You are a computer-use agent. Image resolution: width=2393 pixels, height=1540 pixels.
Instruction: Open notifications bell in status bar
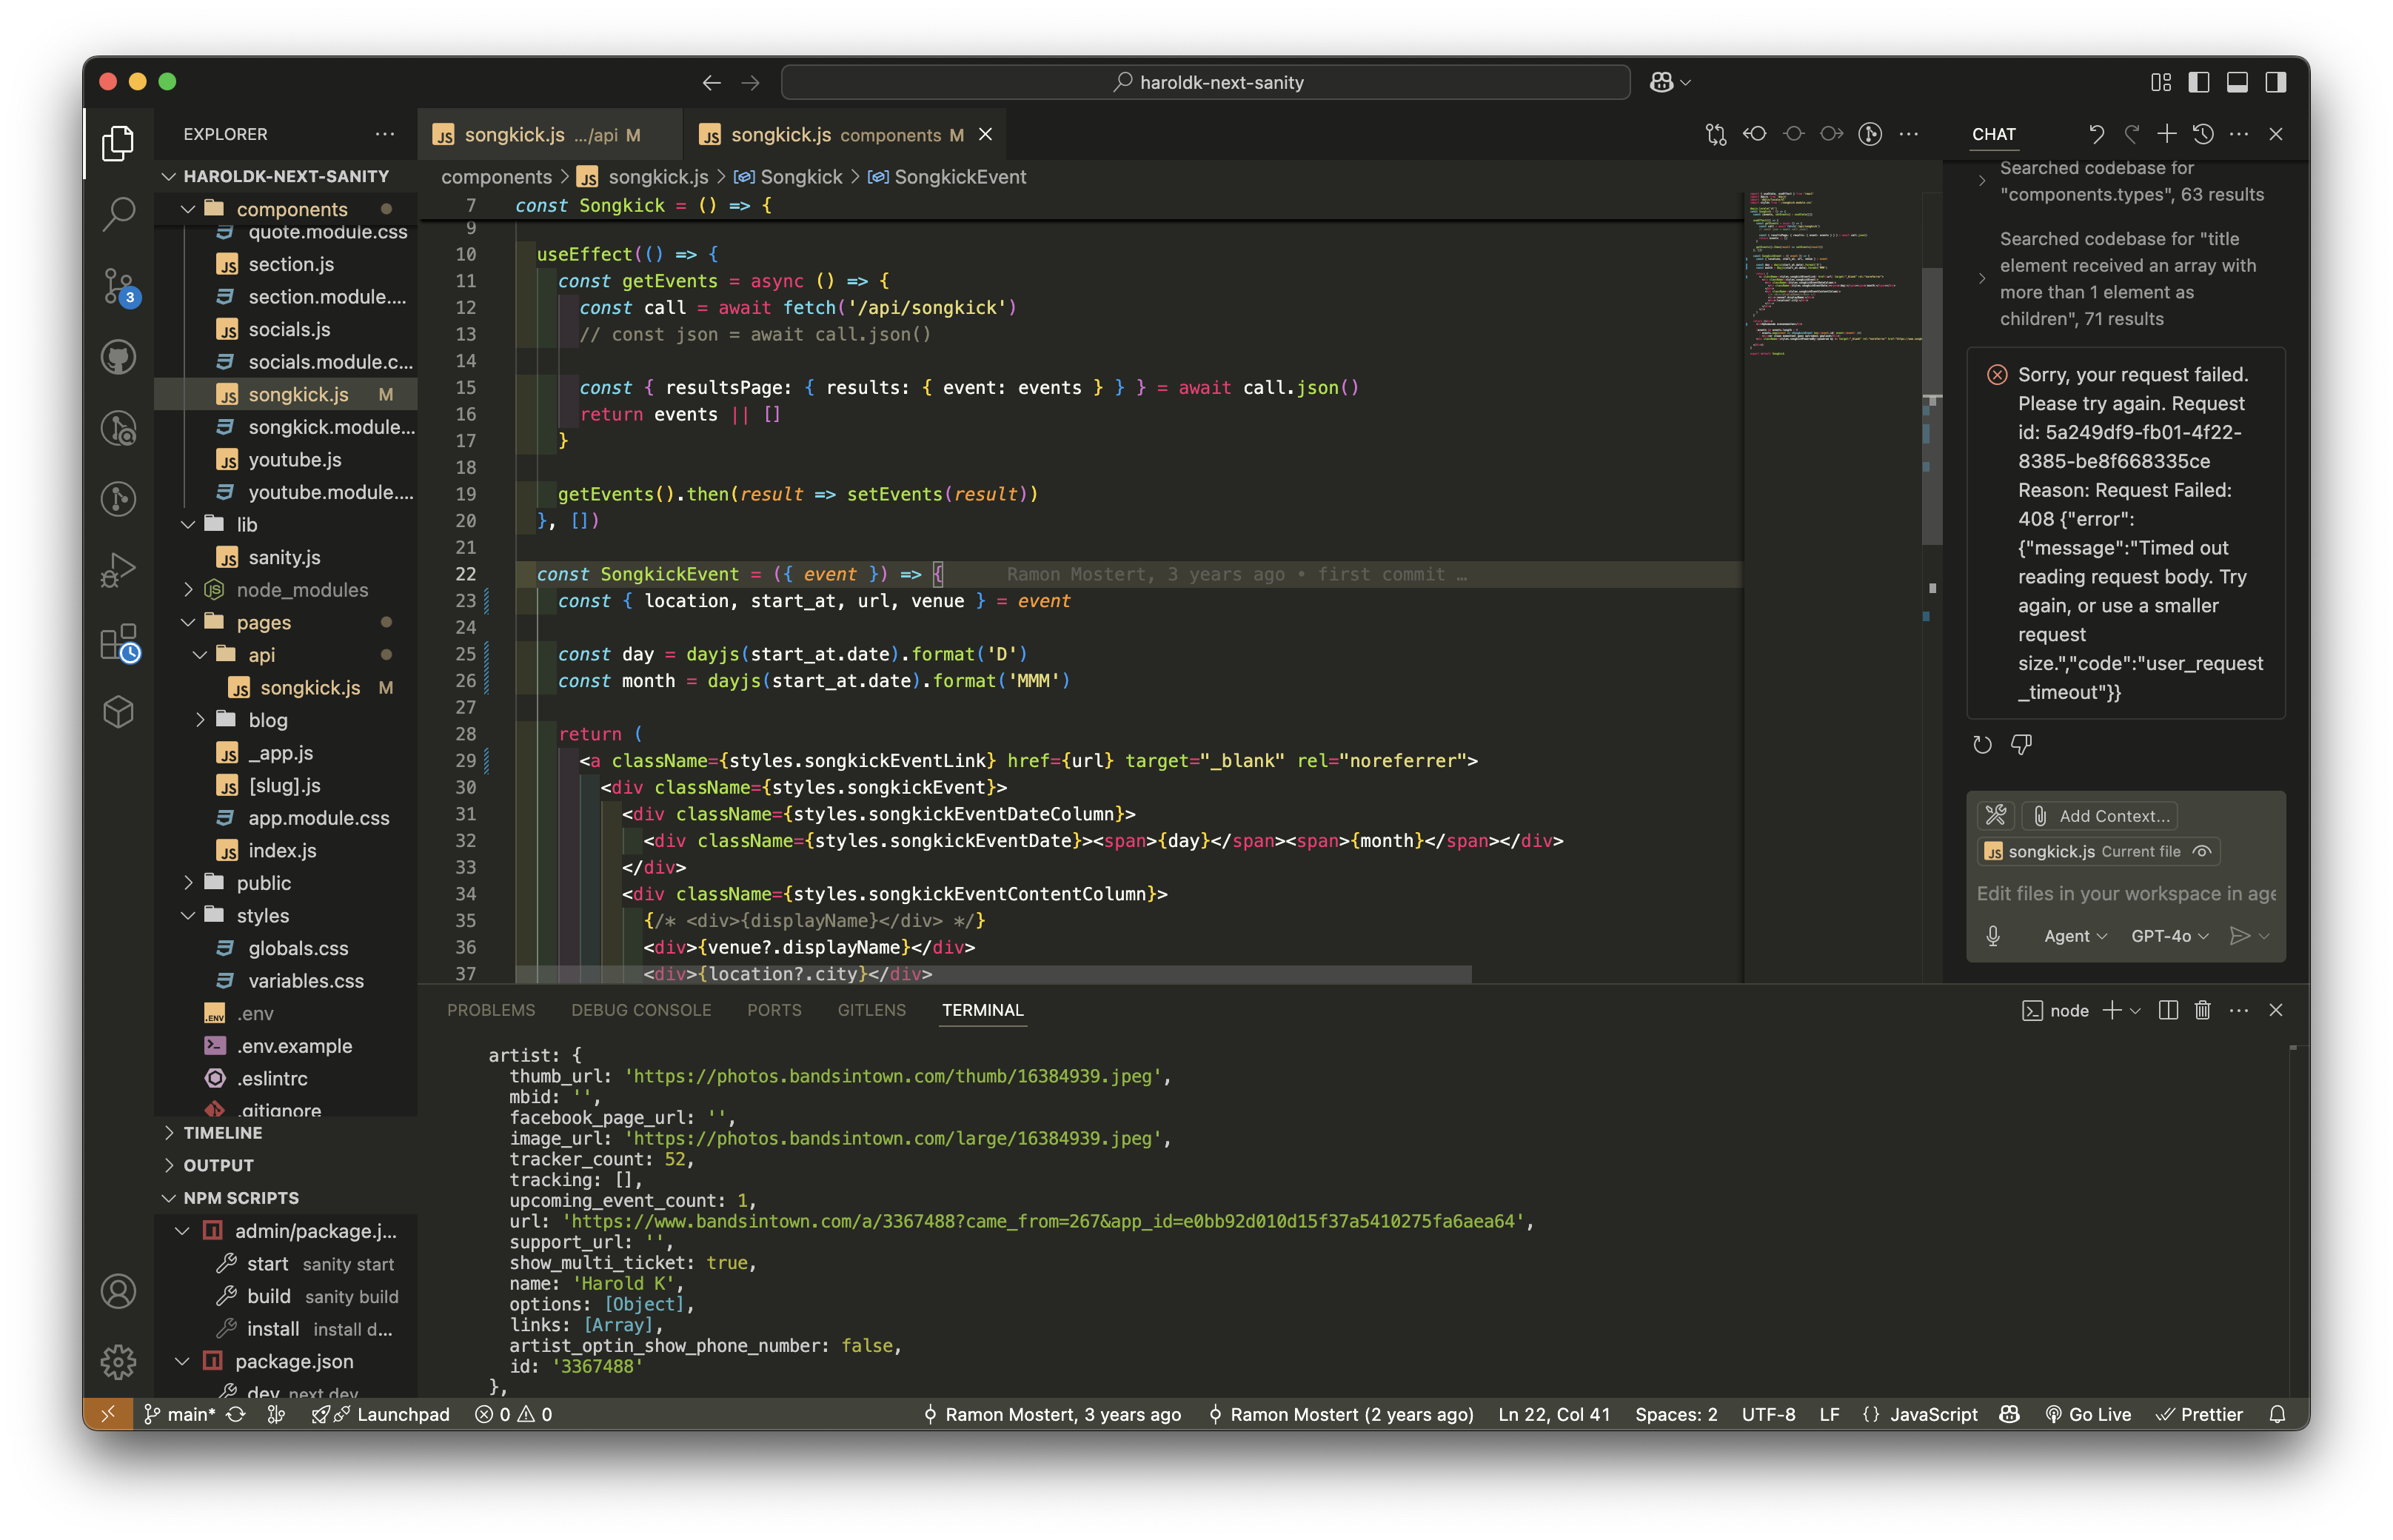pos(2277,1414)
